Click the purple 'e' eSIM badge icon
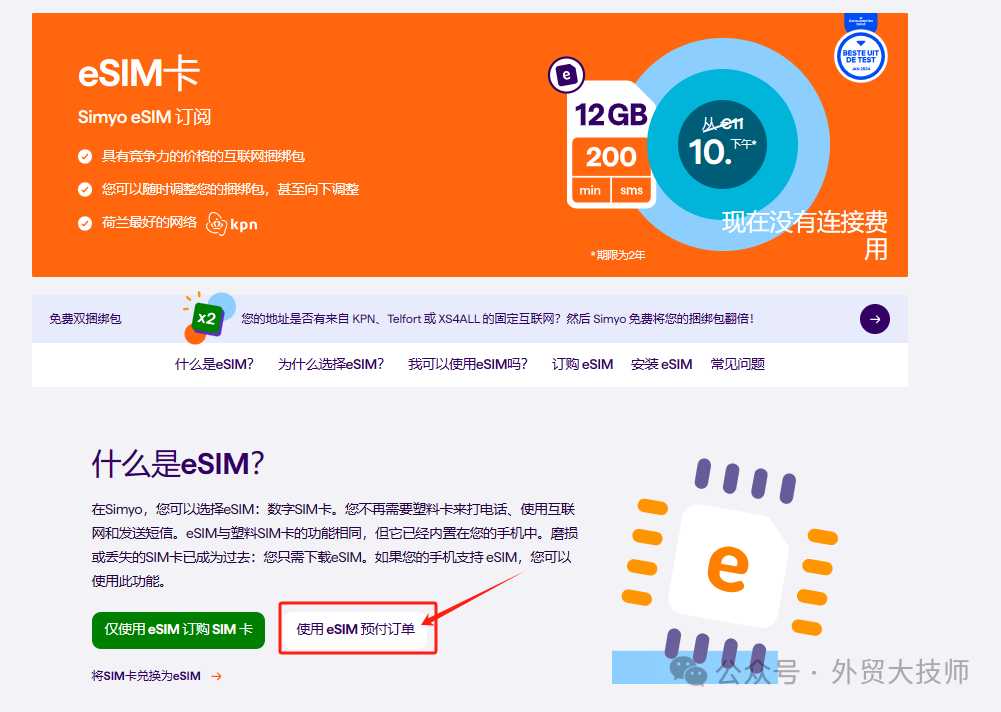 pyautogui.click(x=566, y=75)
